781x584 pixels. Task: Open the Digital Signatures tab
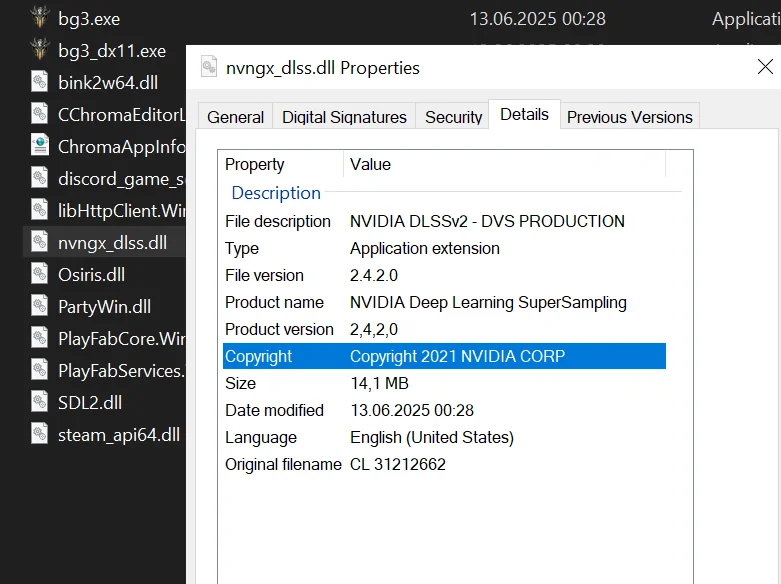pyautogui.click(x=344, y=117)
